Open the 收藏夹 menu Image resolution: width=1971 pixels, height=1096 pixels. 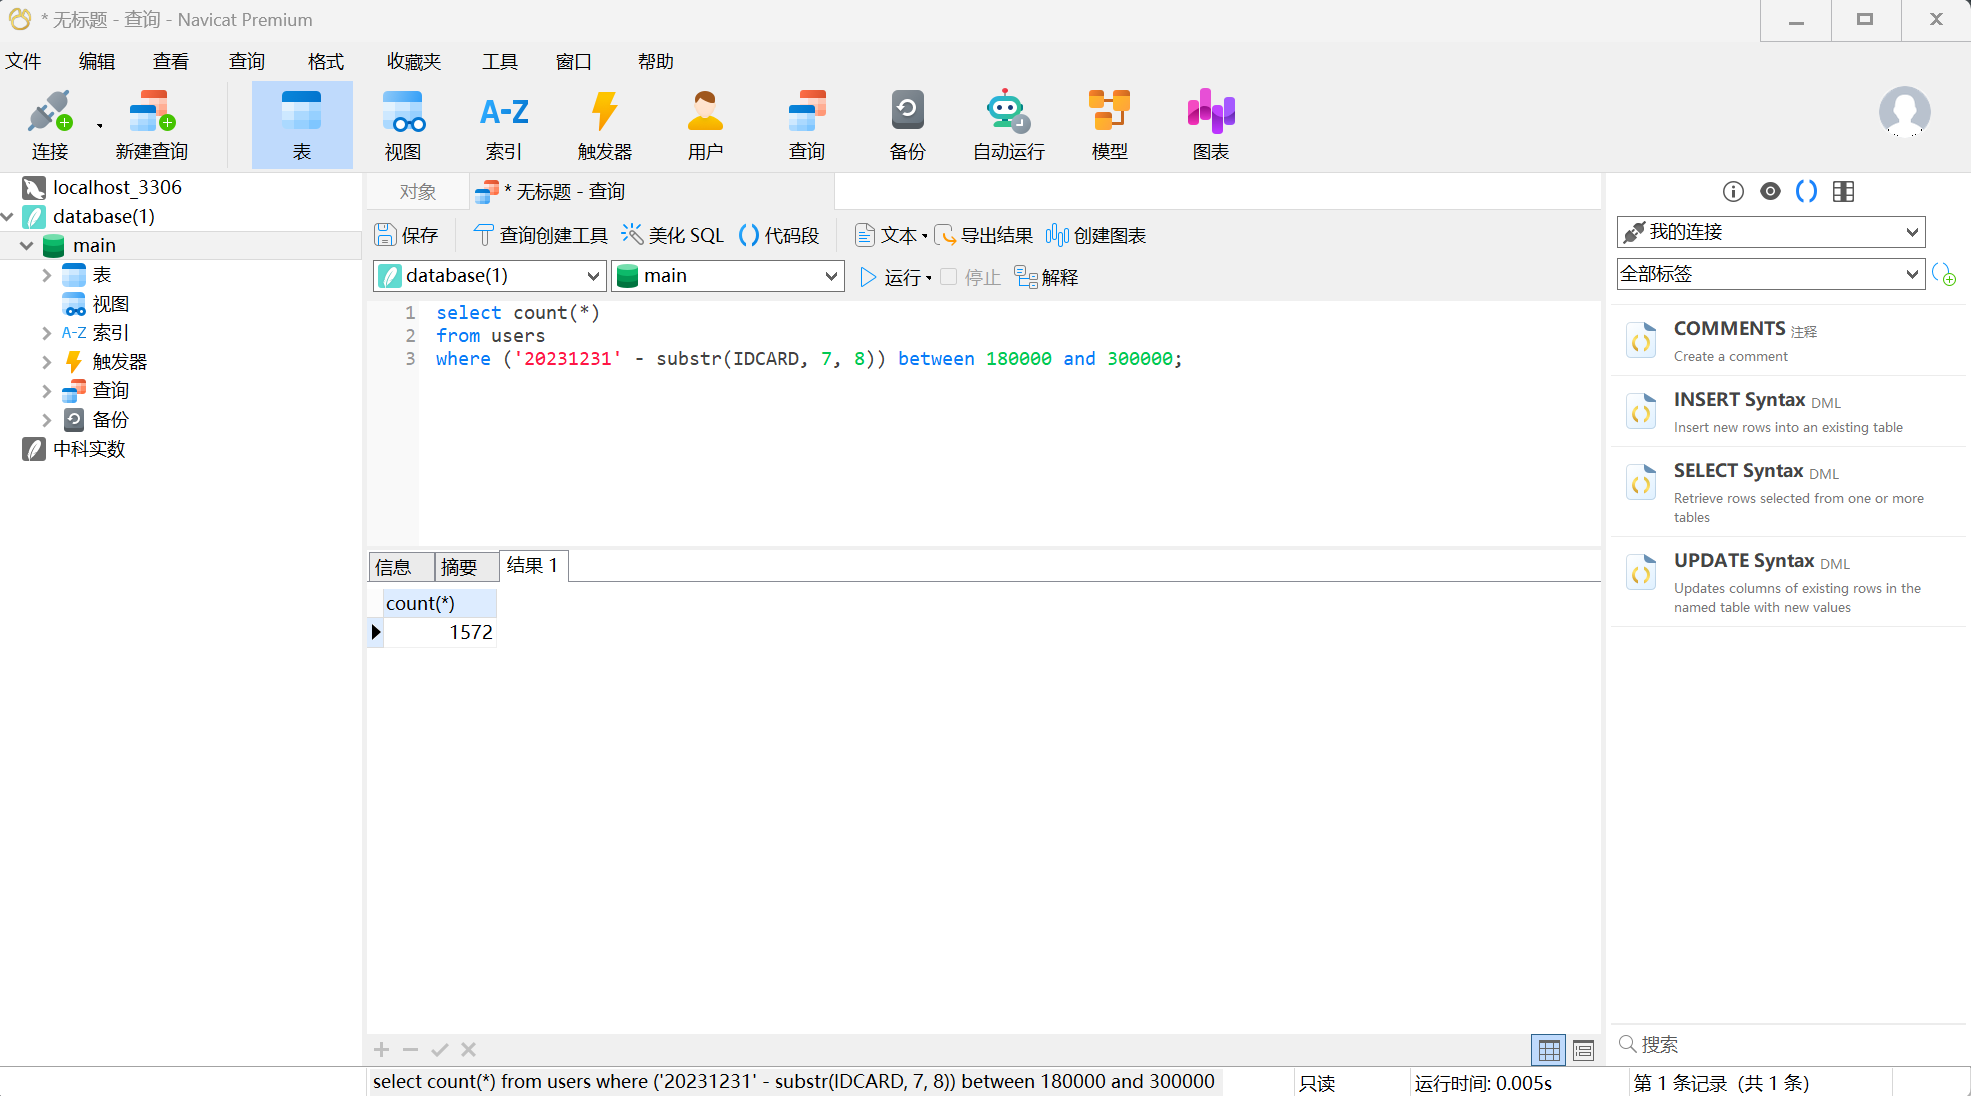413,62
